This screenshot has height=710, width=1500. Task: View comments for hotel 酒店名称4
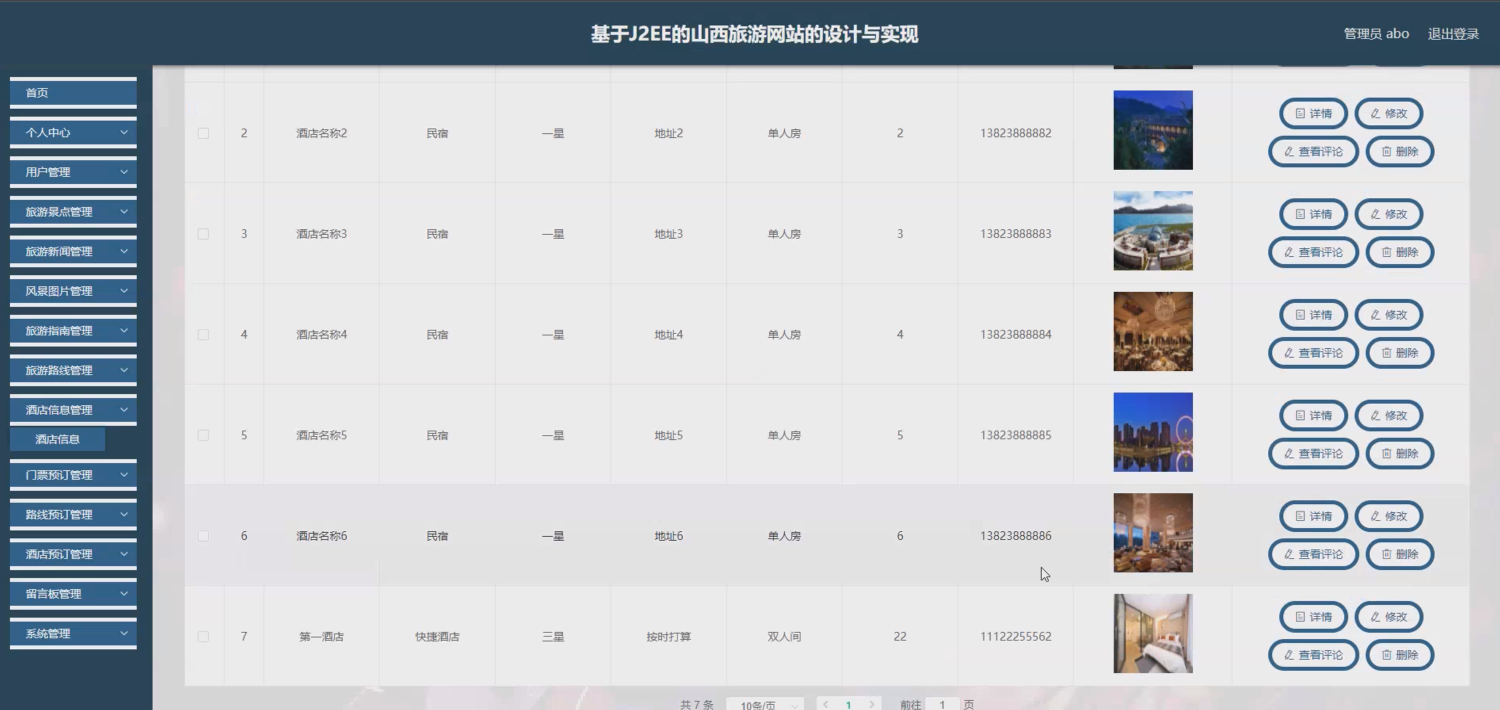(x=1313, y=353)
